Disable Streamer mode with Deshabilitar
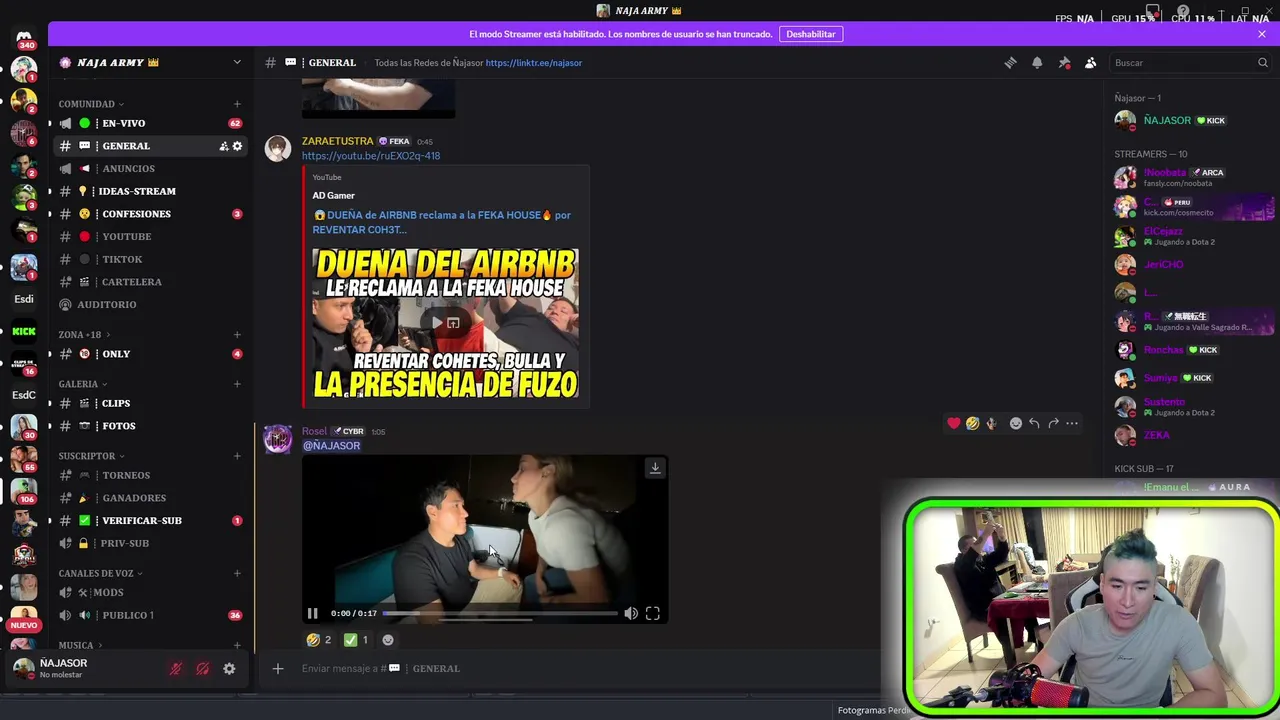 click(811, 34)
